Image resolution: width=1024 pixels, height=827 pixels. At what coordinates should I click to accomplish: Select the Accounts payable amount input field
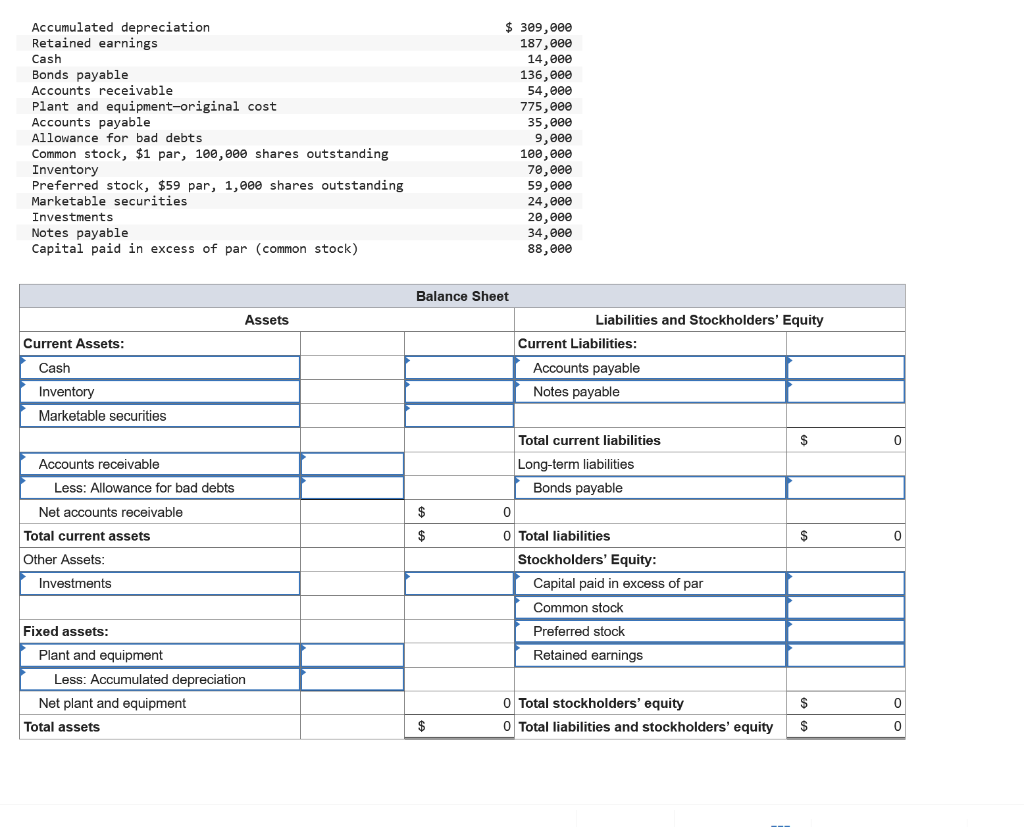pos(845,367)
